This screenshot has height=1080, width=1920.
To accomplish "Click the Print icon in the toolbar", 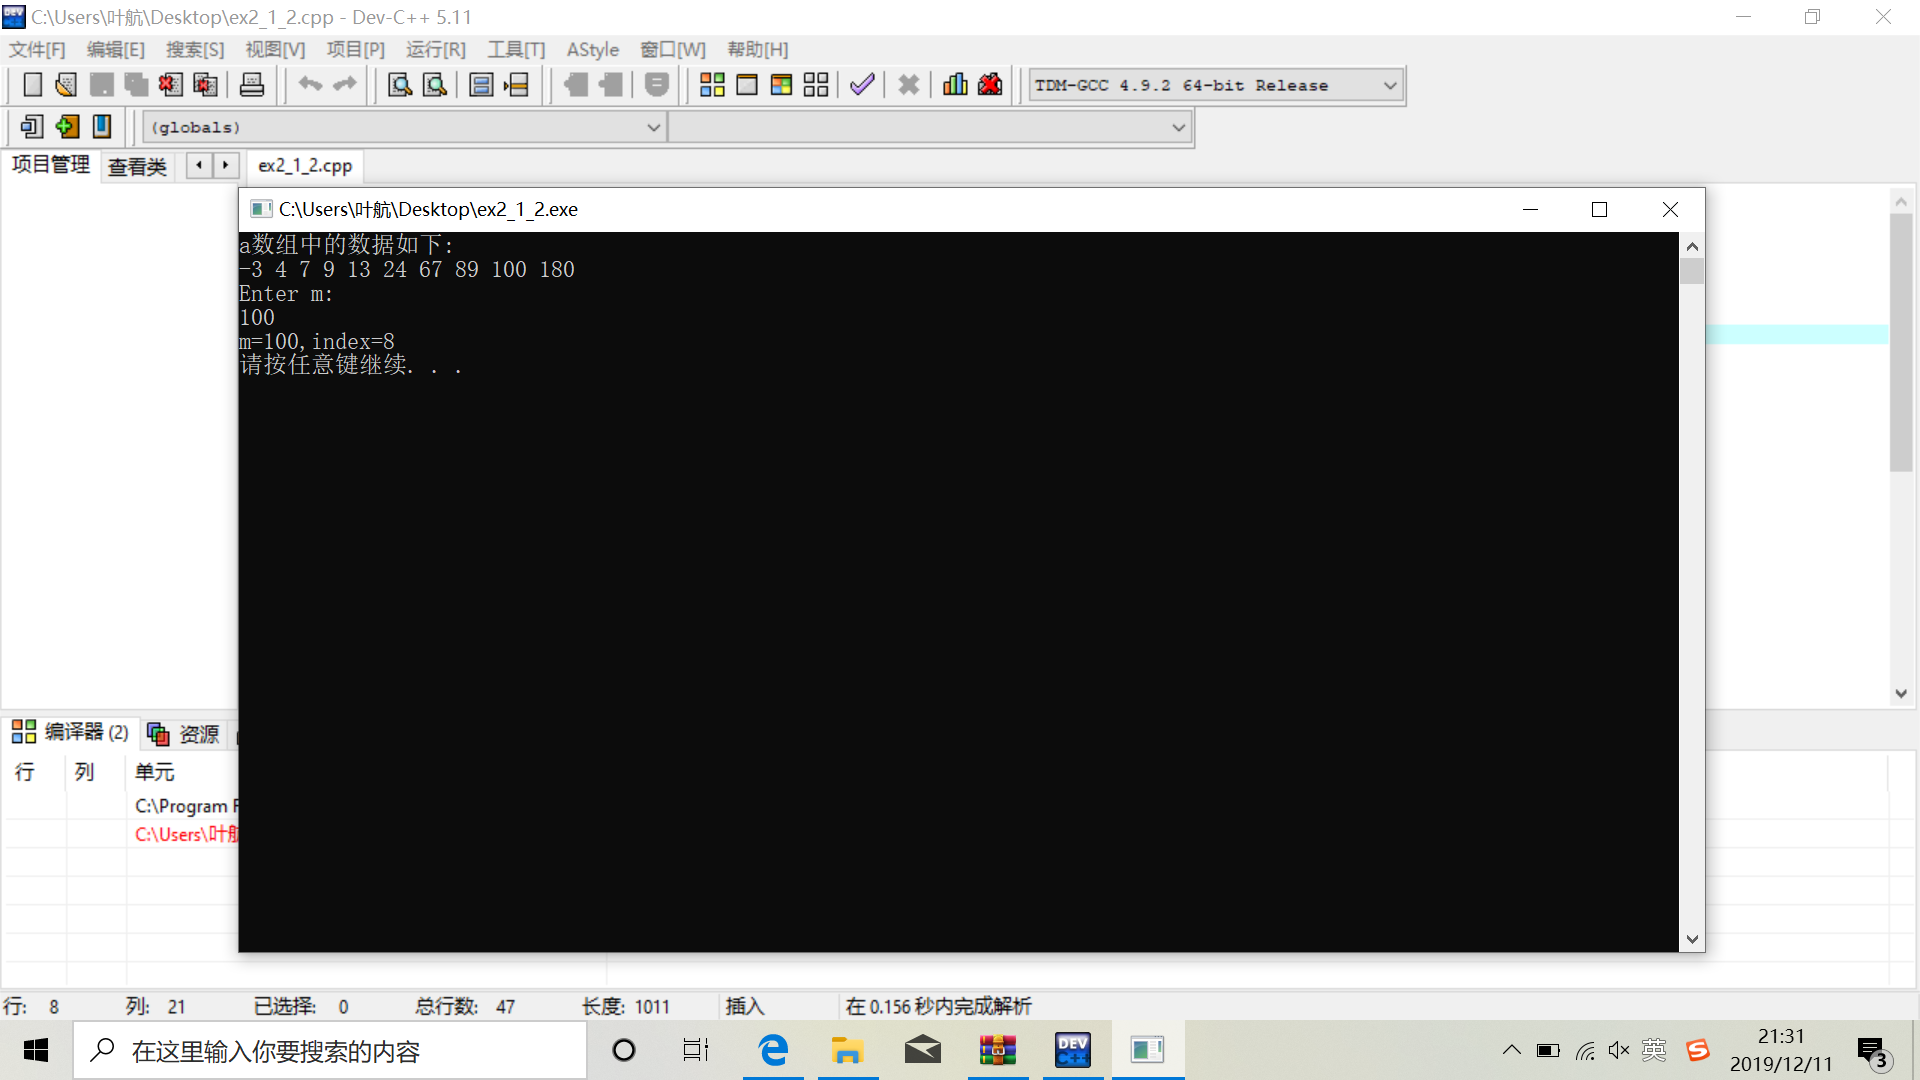I will tap(252, 85).
